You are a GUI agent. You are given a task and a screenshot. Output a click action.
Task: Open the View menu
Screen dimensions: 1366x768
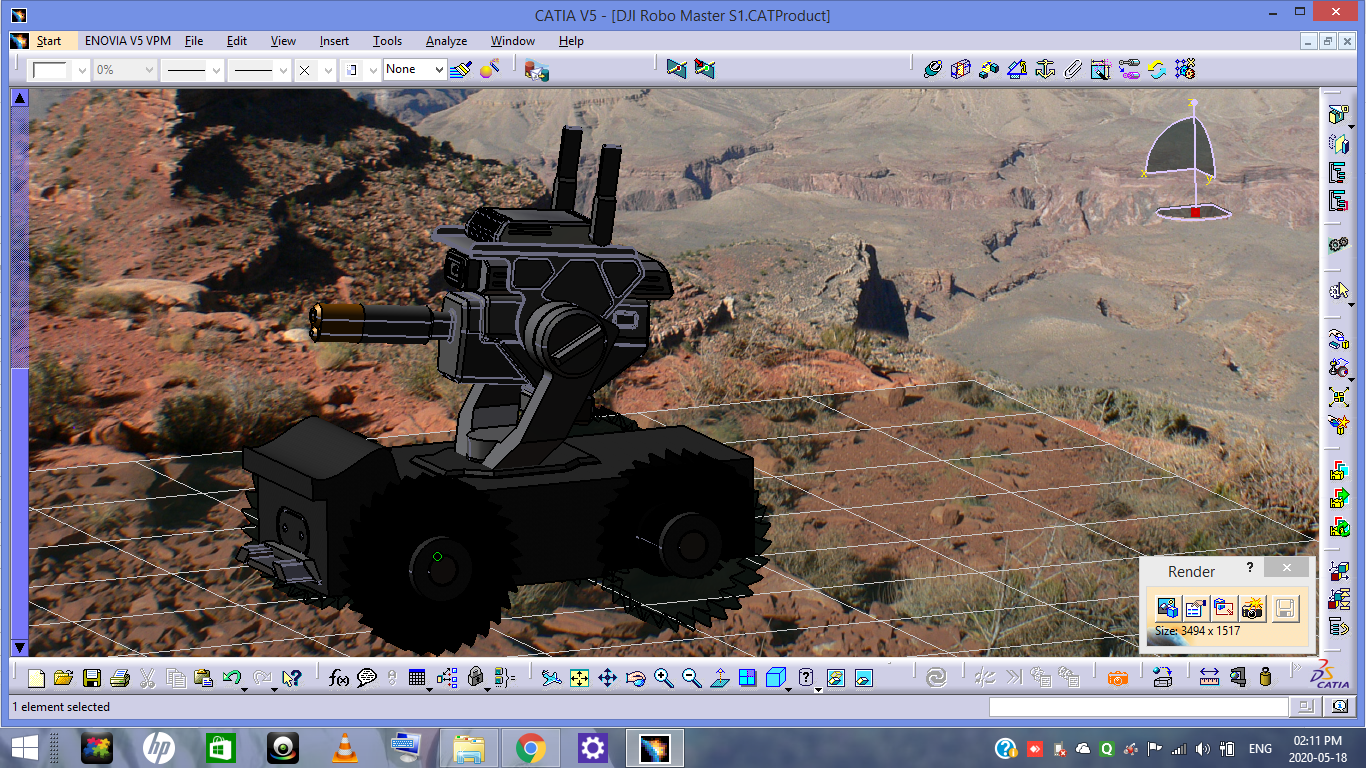(283, 41)
